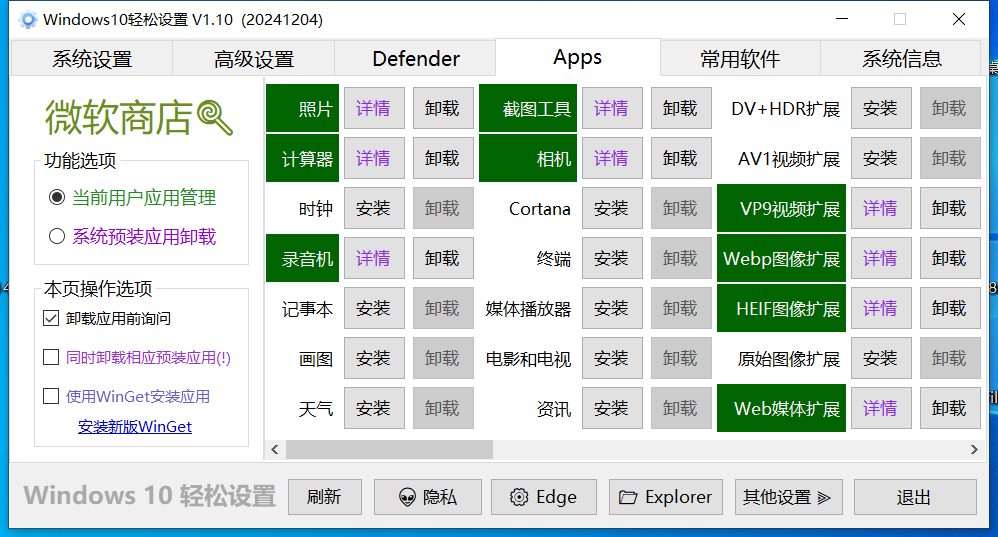Enable 使用WinGet安装应用 checkbox

51,396
